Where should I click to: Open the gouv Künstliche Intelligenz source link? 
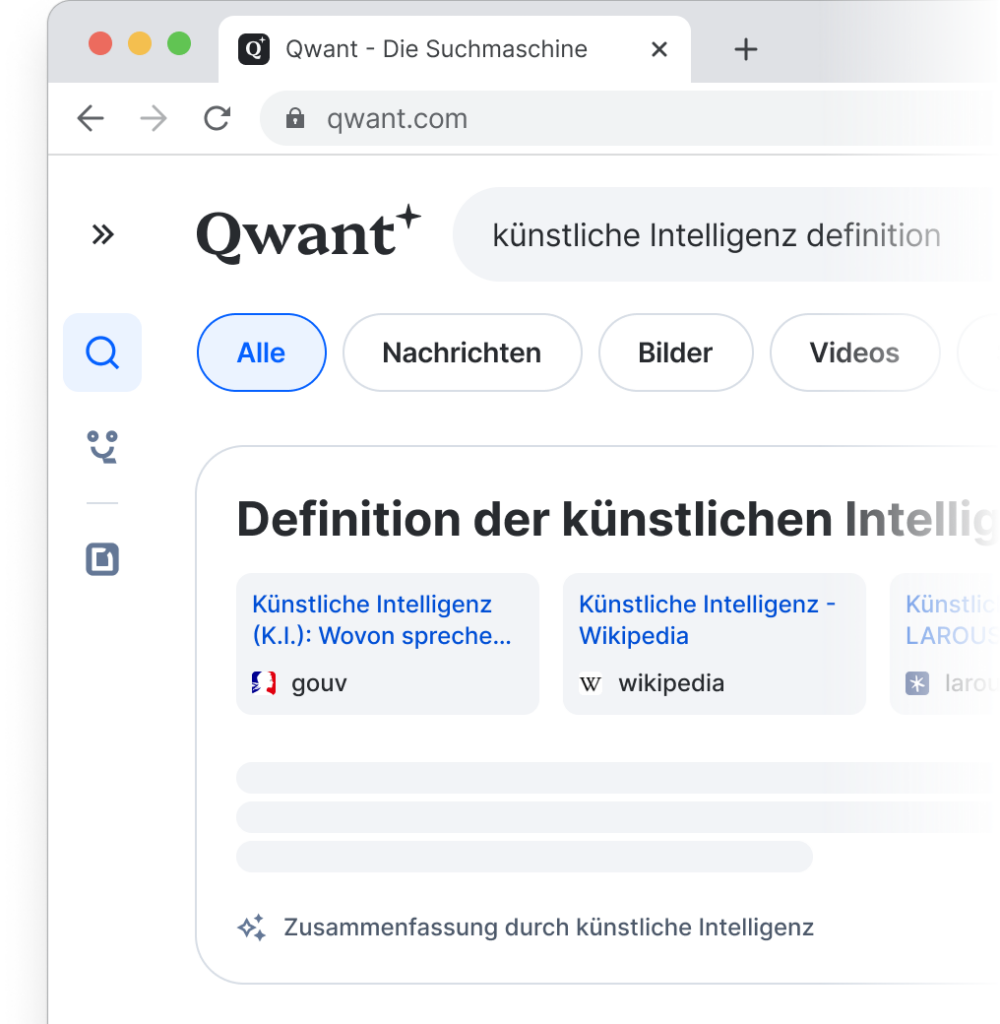point(382,620)
